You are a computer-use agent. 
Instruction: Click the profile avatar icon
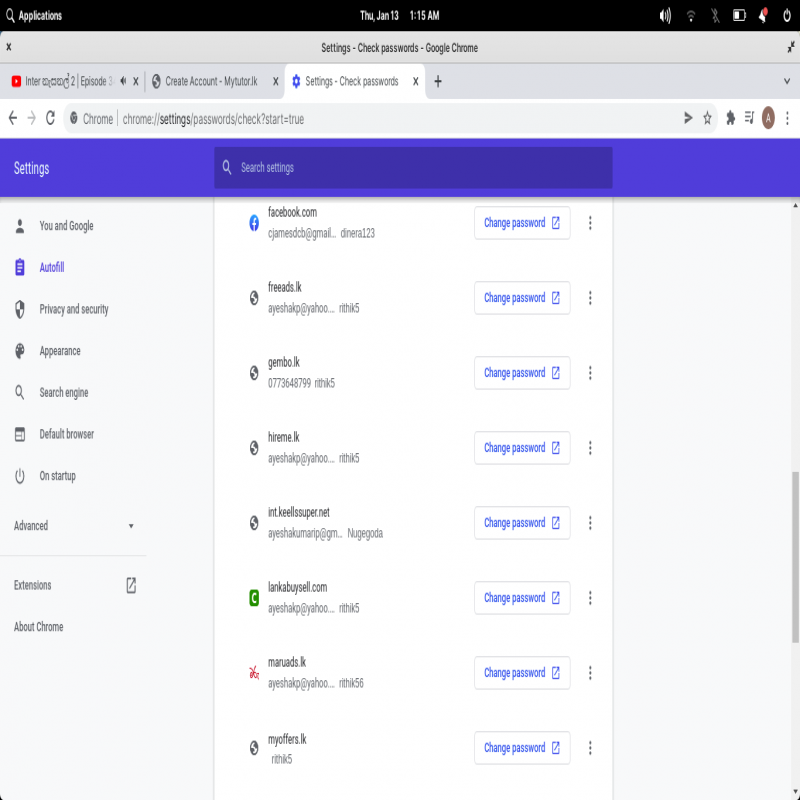pos(769,118)
